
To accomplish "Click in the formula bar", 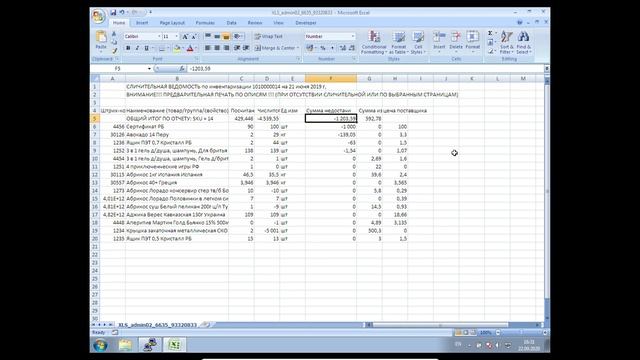I will 365,69.
